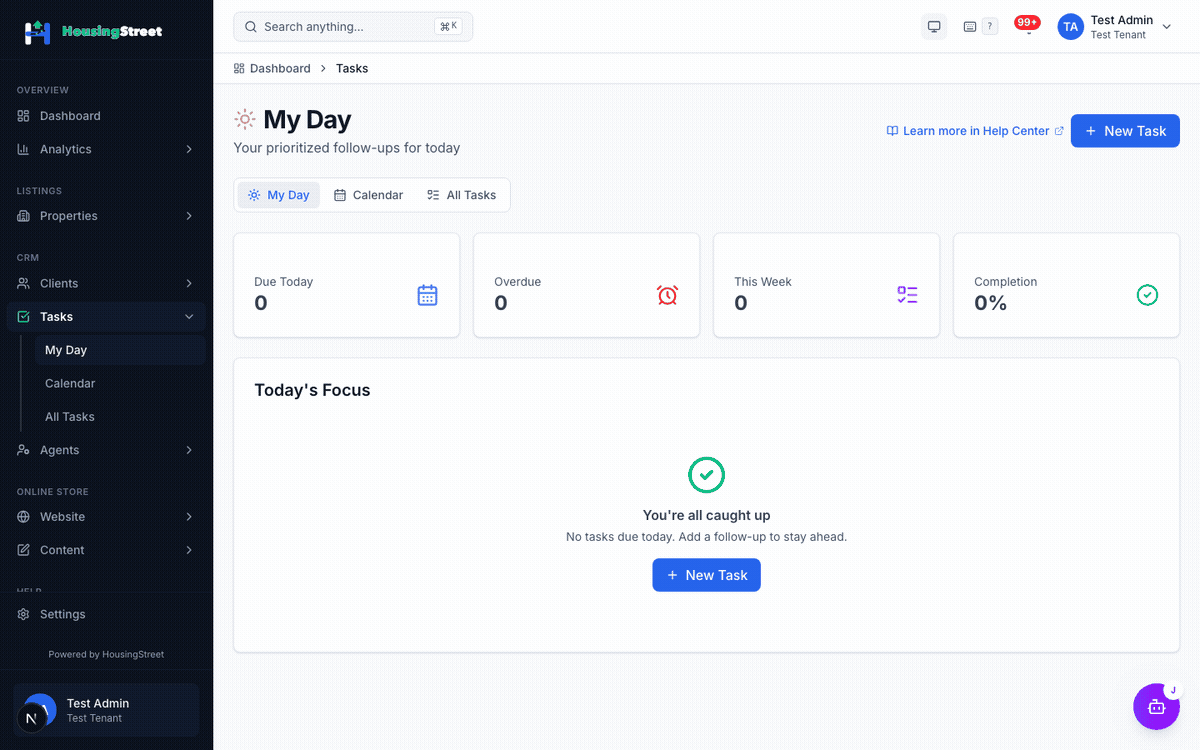Open Calendar in the sidebar submenu
The height and width of the screenshot is (750, 1200).
120,383
